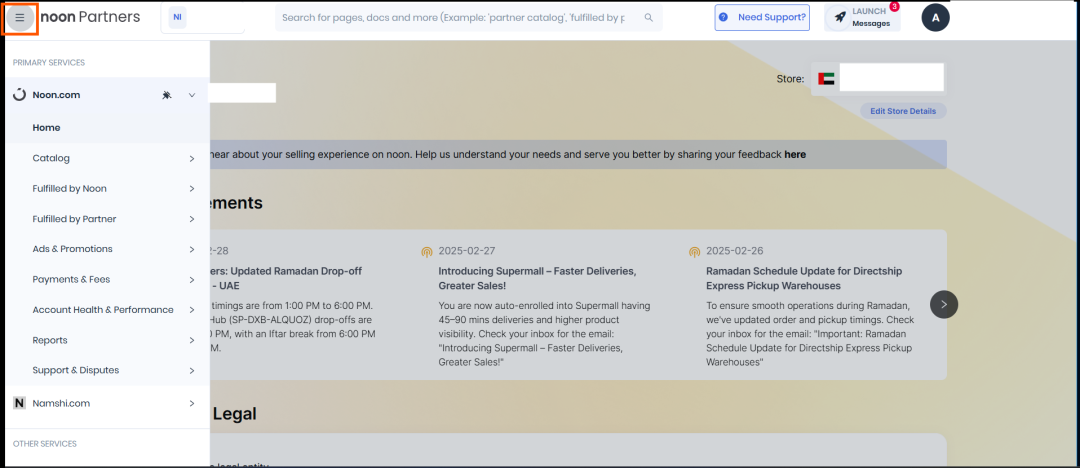Click the Noon.com spinner logo icon
The height and width of the screenshot is (468, 1080).
tap(19, 95)
